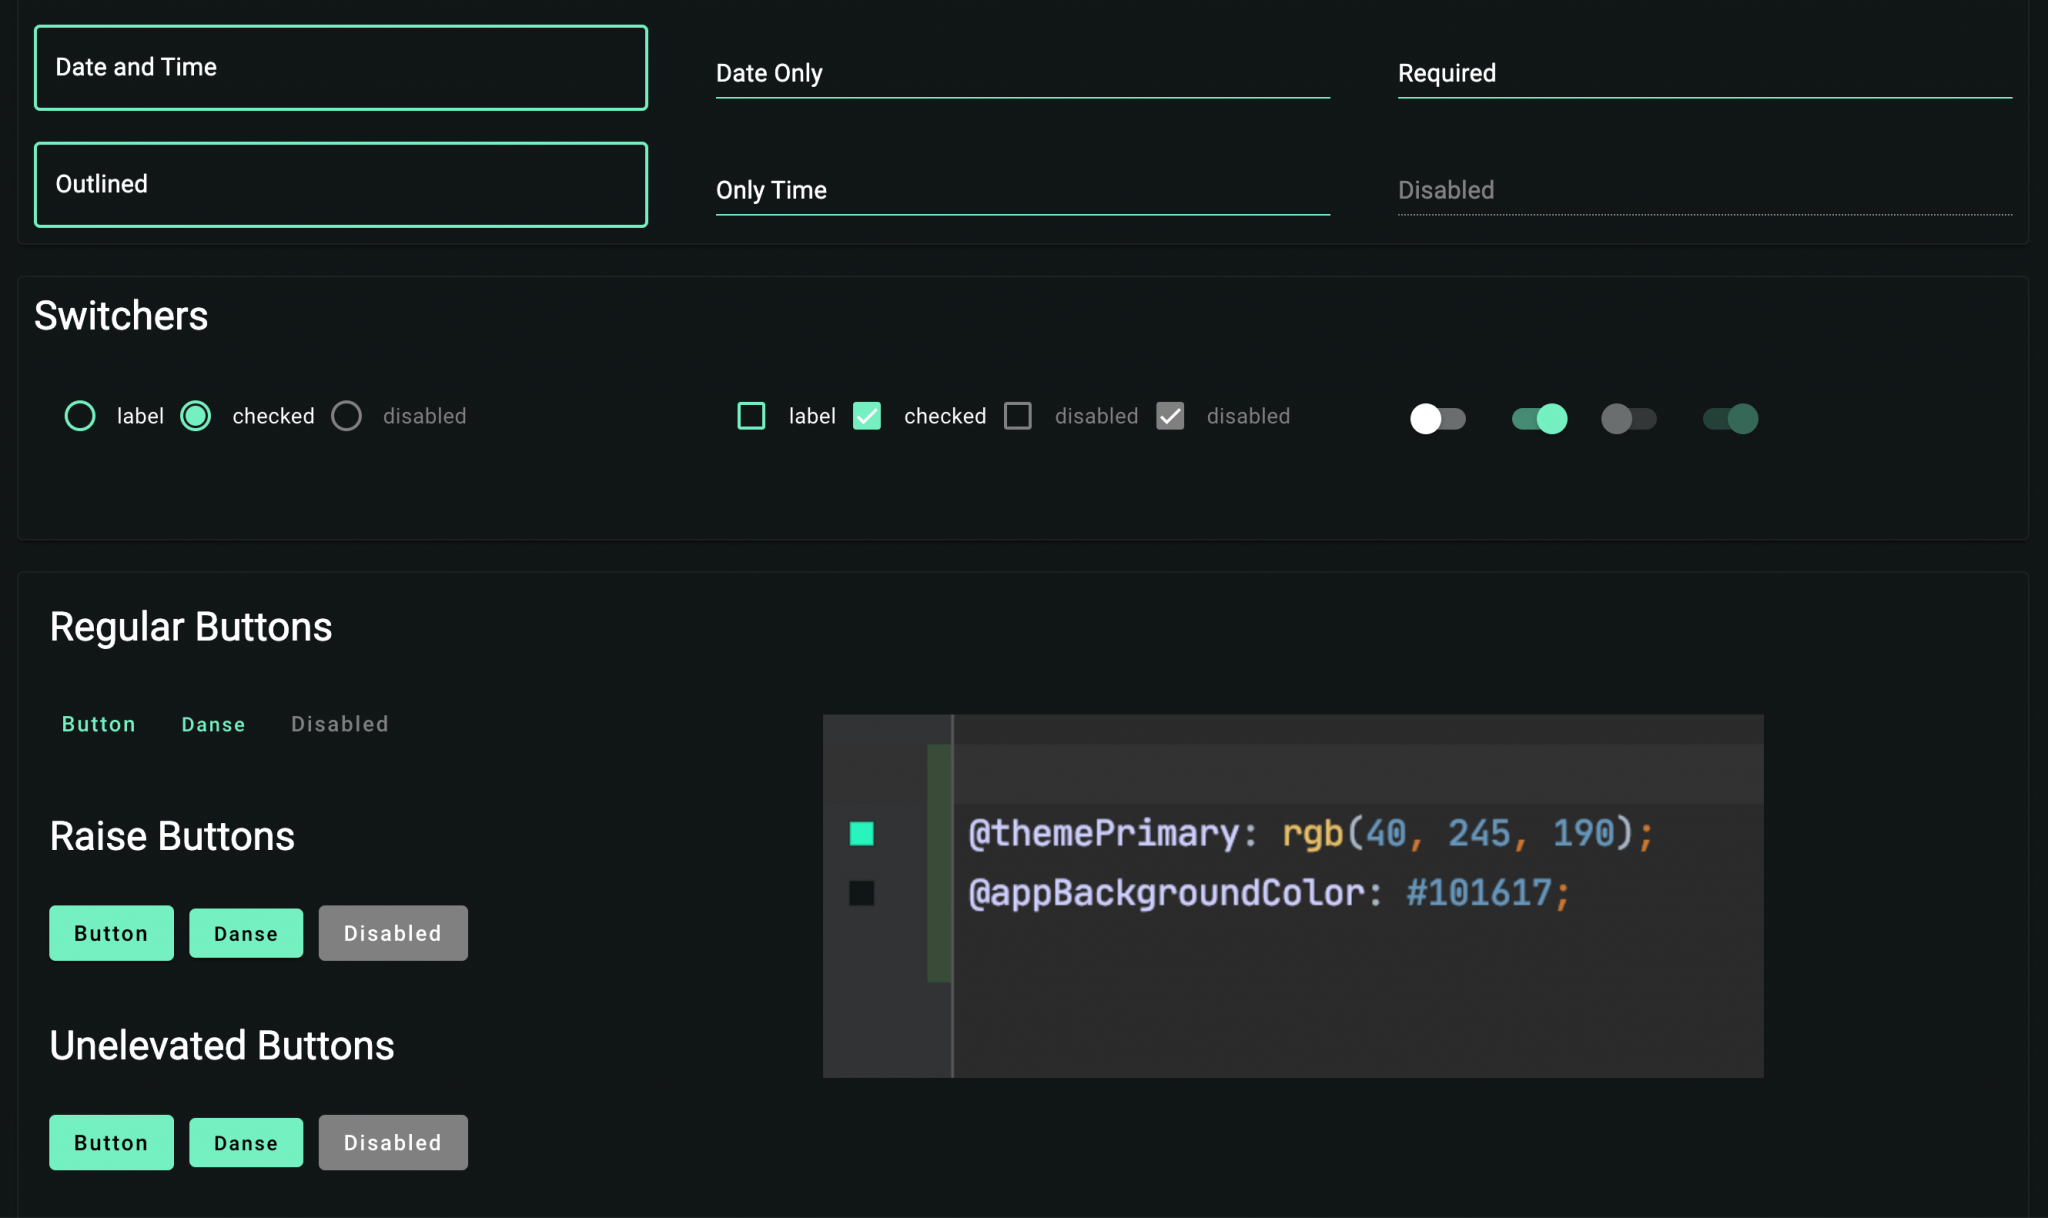Click the Date and Time outlined field
The width and height of the screenshot is (2048, 1218).
(340, 68)
